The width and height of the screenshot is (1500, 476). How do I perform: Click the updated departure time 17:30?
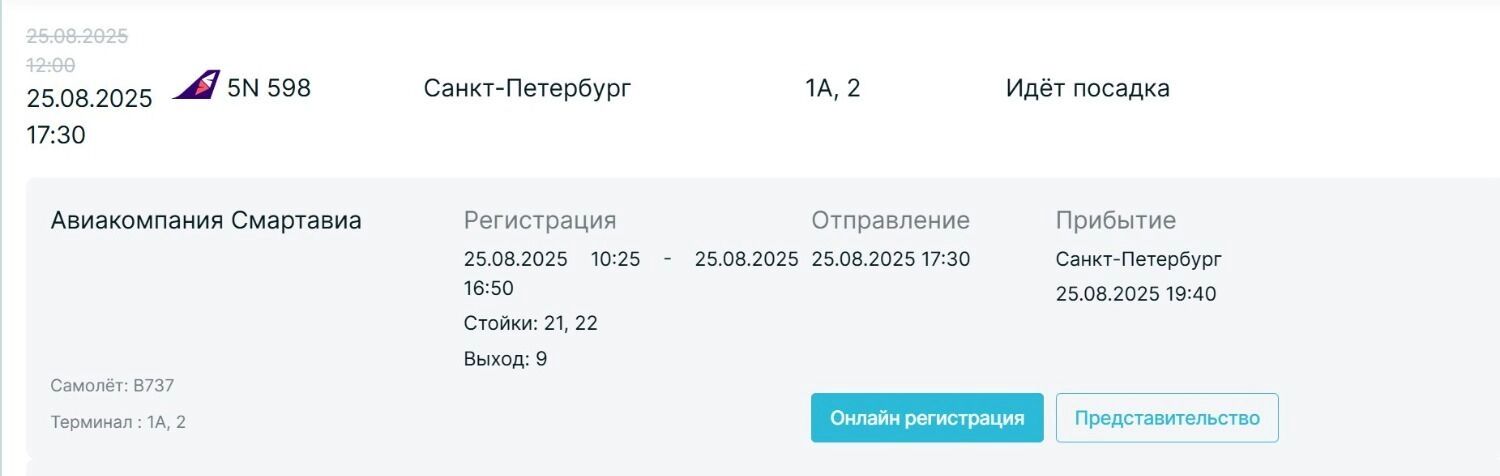56,135
